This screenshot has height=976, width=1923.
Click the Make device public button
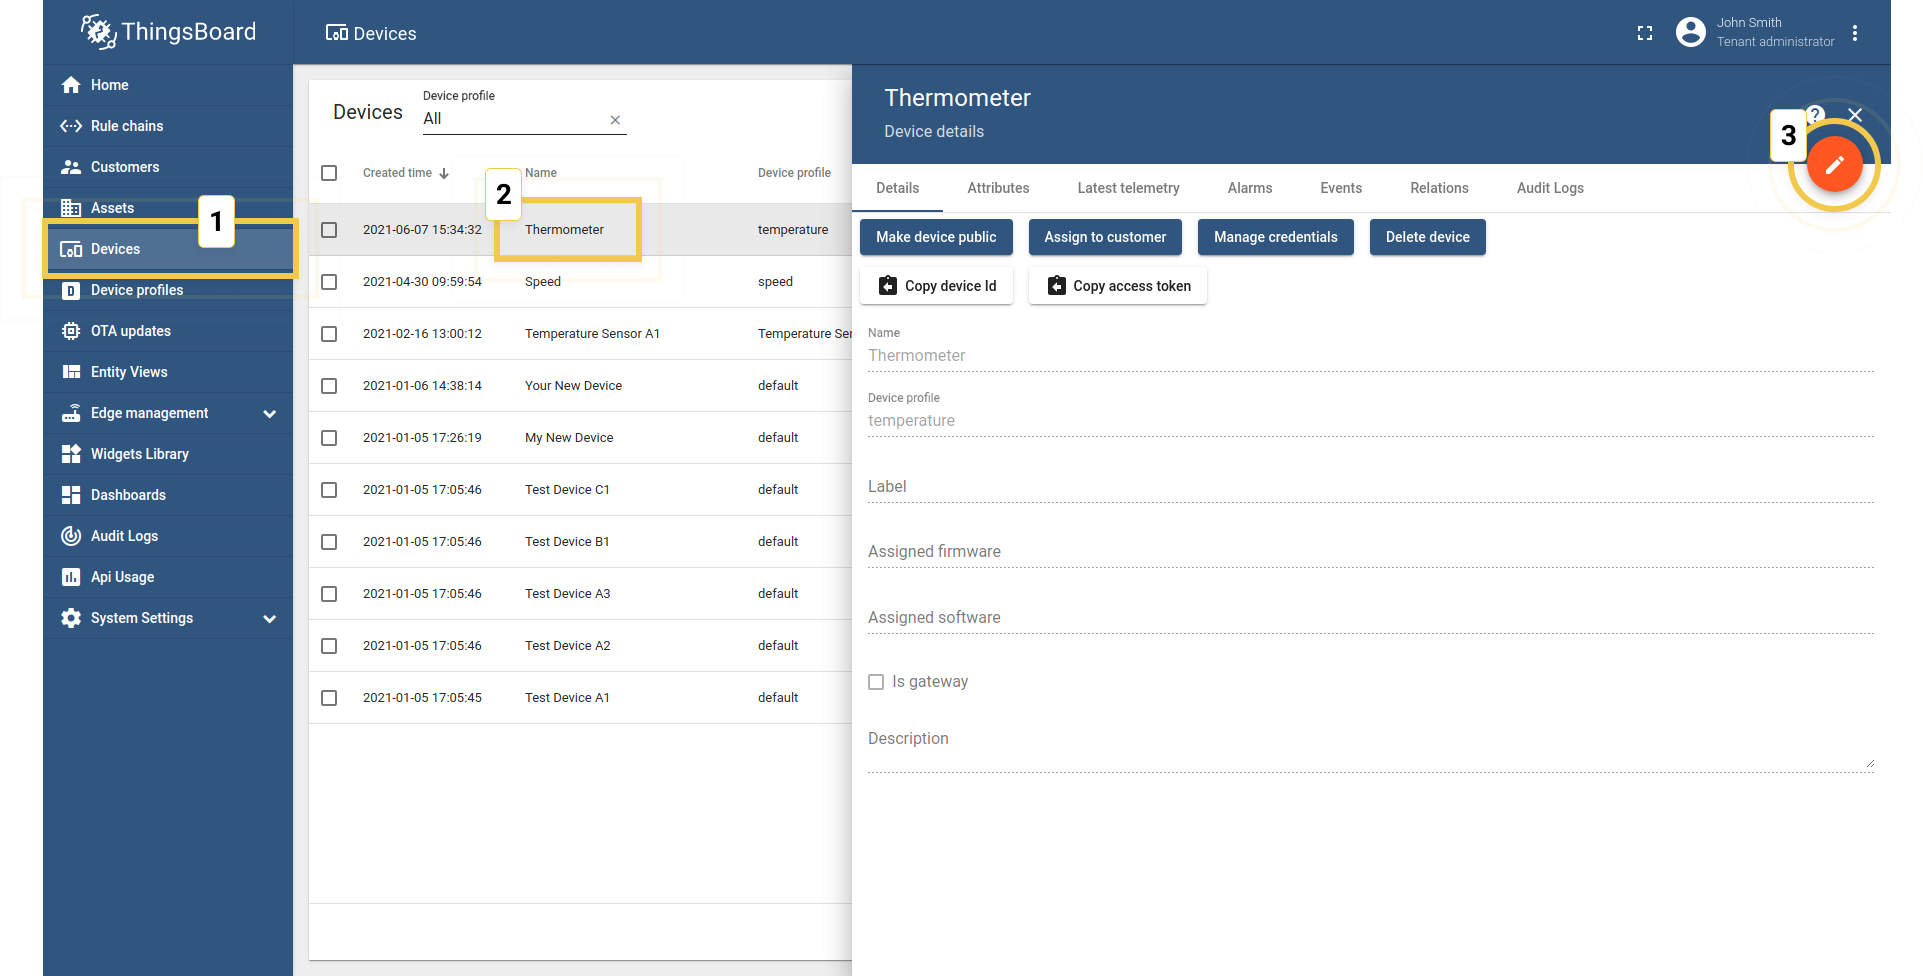(935, 237)
